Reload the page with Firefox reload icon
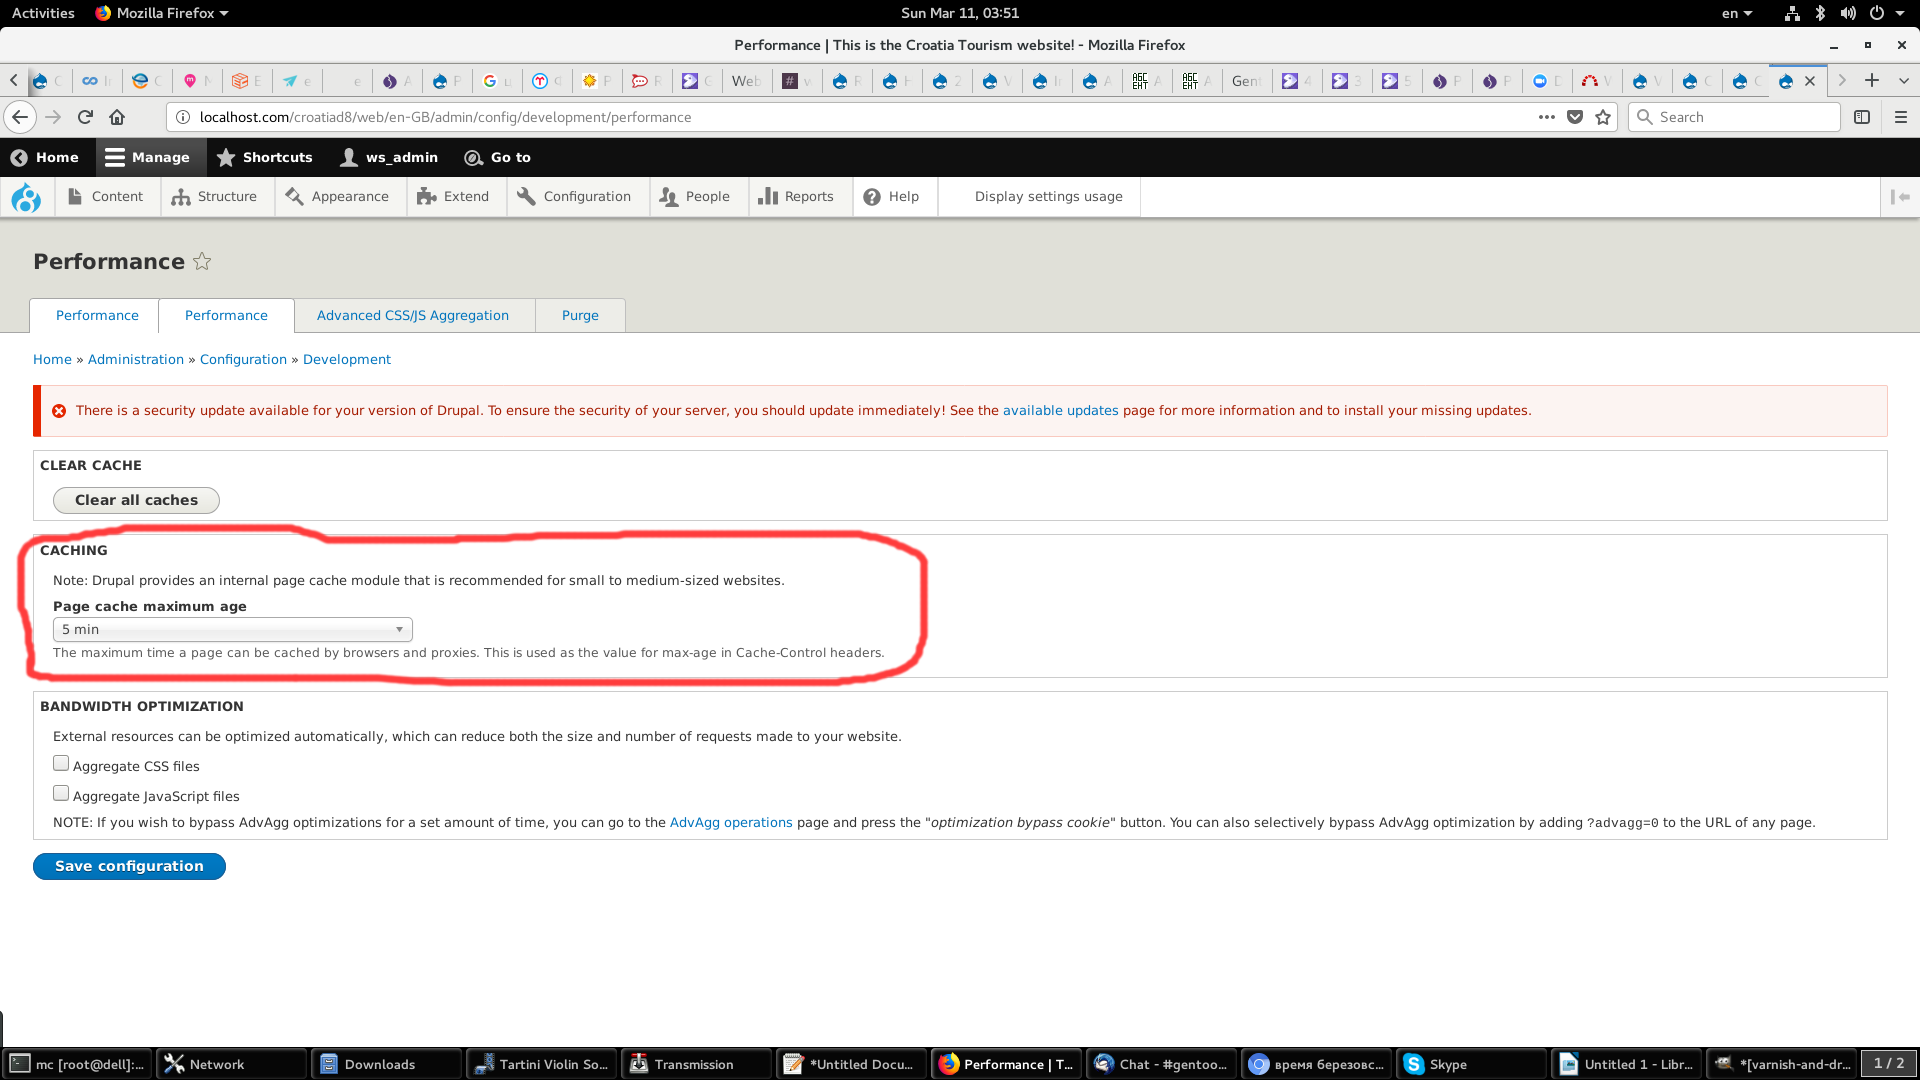Viewport: 1920px width, 1080px height. click(x=85, y=117)
